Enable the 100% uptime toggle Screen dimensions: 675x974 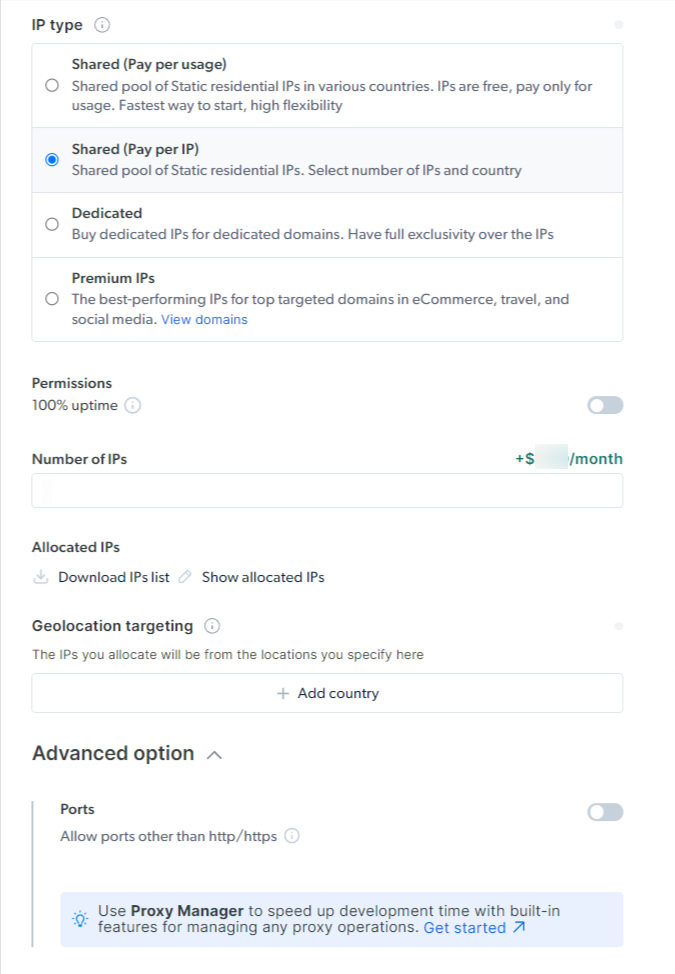(x=605, y=405)
